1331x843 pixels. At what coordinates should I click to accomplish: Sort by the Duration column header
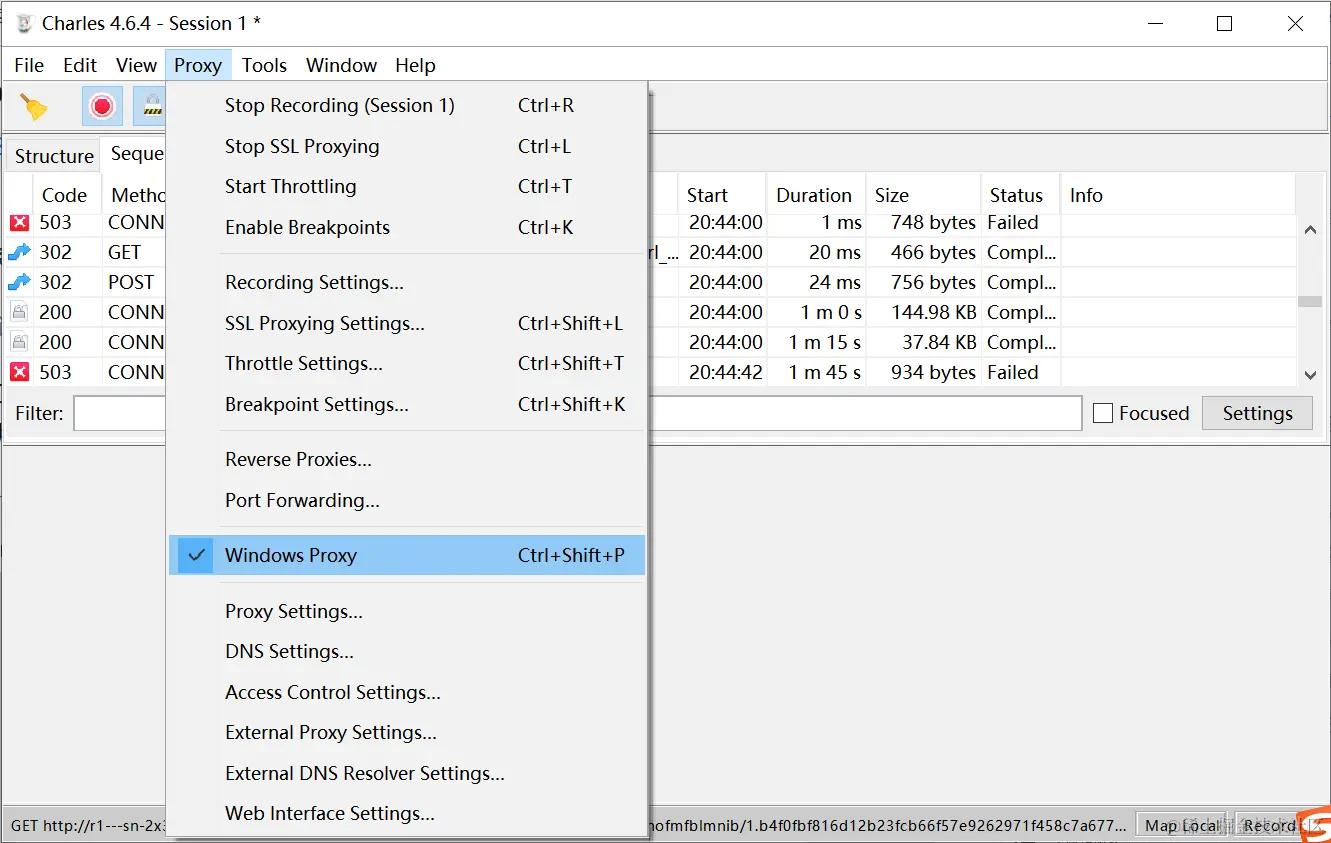point(815,195)
